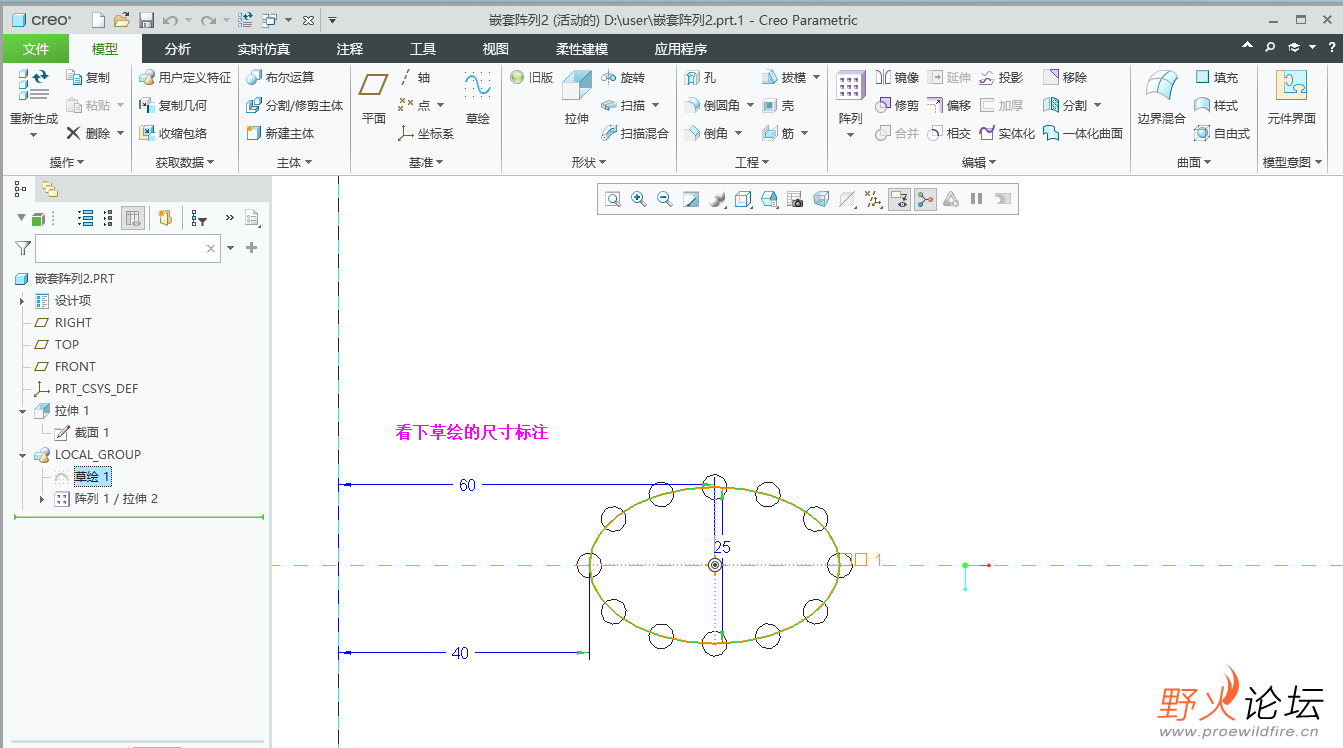Open User-Defined Feature (用户定义特征)
The image size is (1343, 748).
[x=185, y=77]
